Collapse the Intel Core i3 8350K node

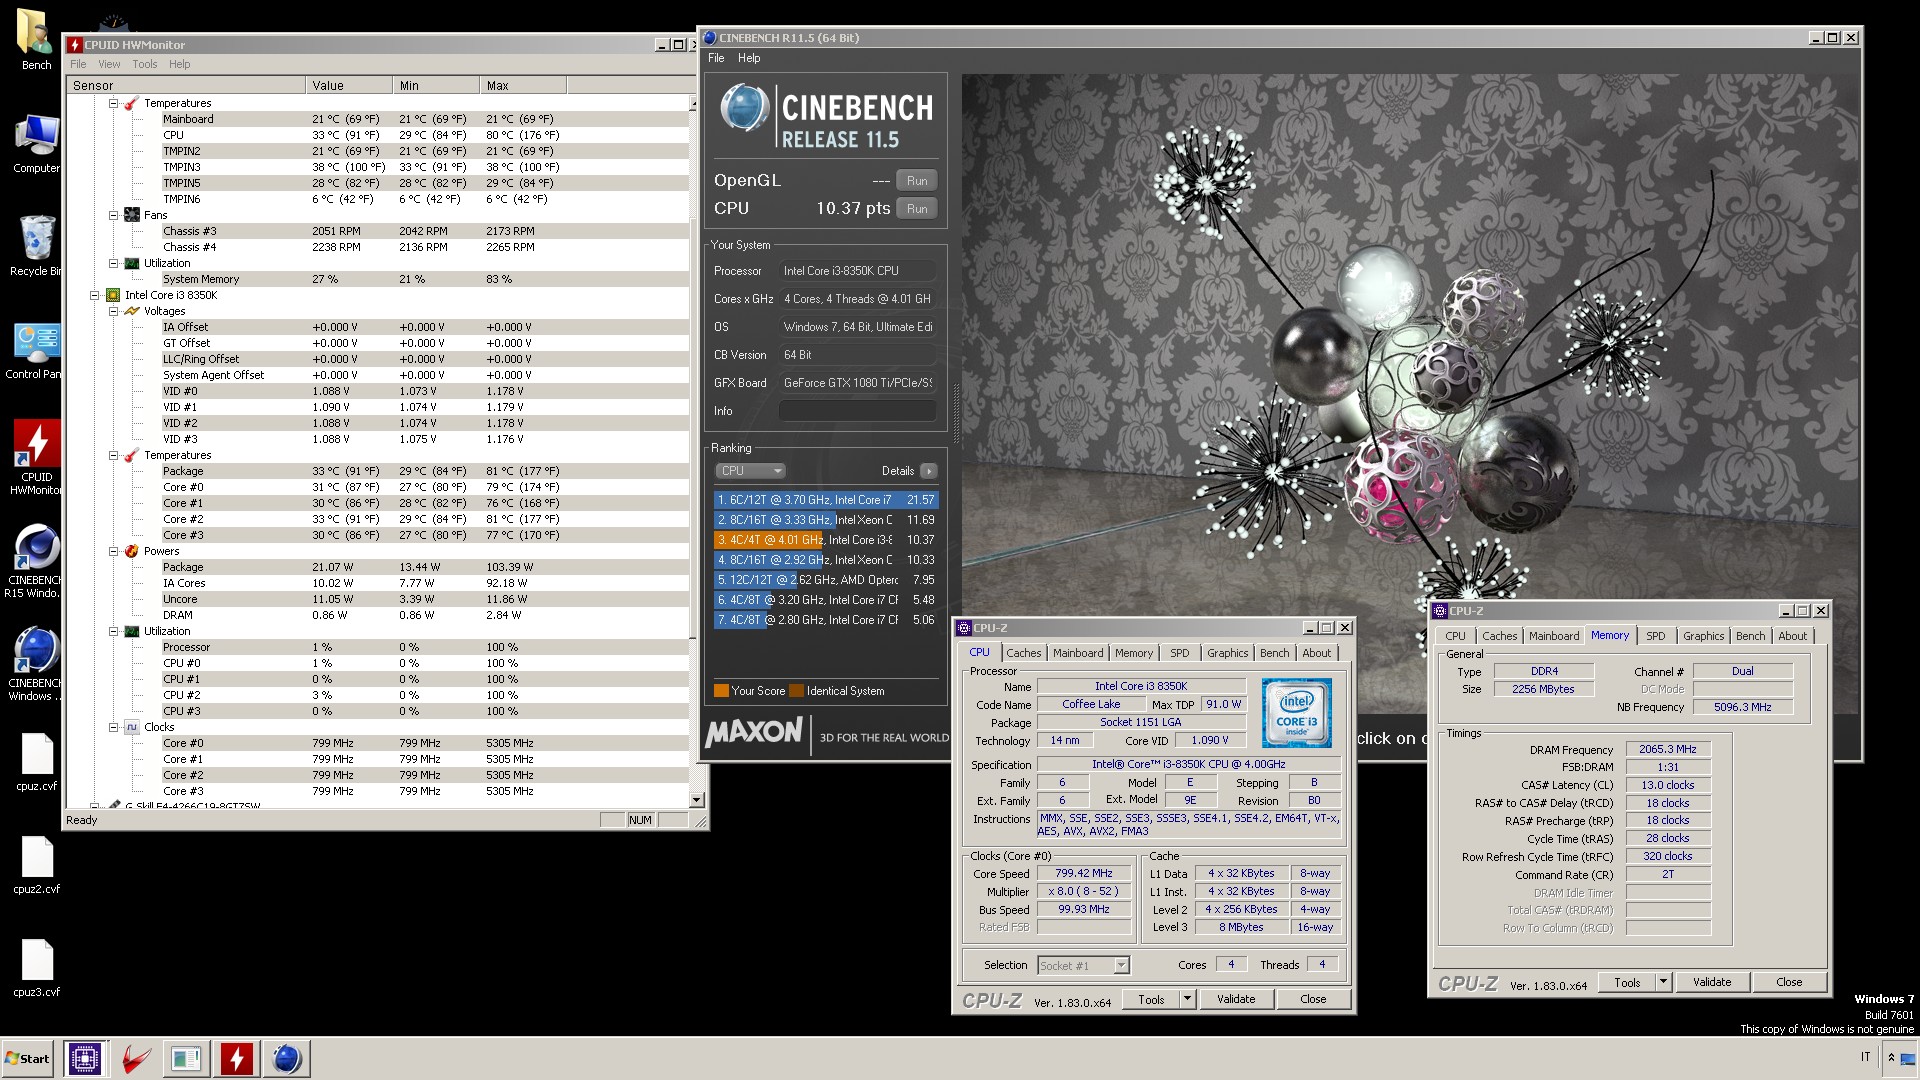[94, 295]
